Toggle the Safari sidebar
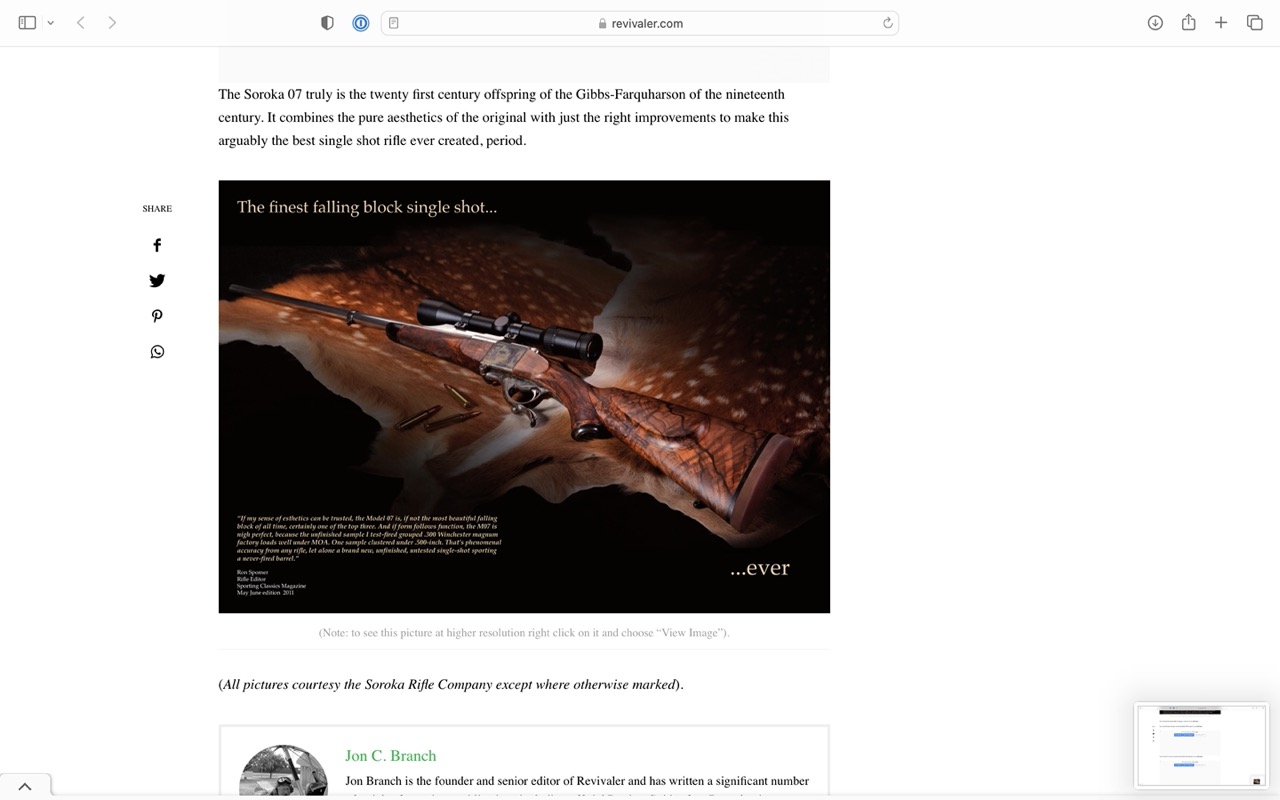The image size is (1280, 800). pos(27,23)
